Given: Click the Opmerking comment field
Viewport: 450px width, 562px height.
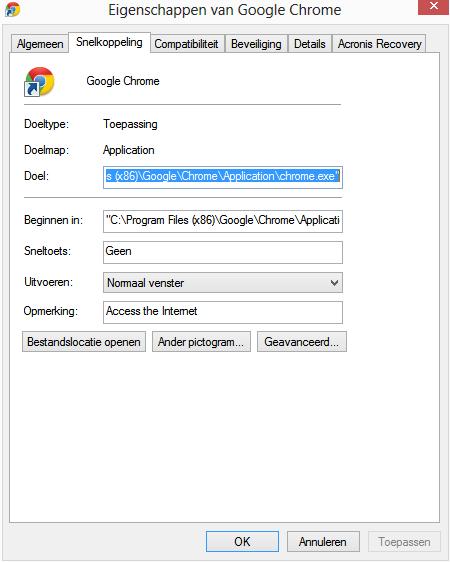Looking at the screenshot, I should click(223, 312).
